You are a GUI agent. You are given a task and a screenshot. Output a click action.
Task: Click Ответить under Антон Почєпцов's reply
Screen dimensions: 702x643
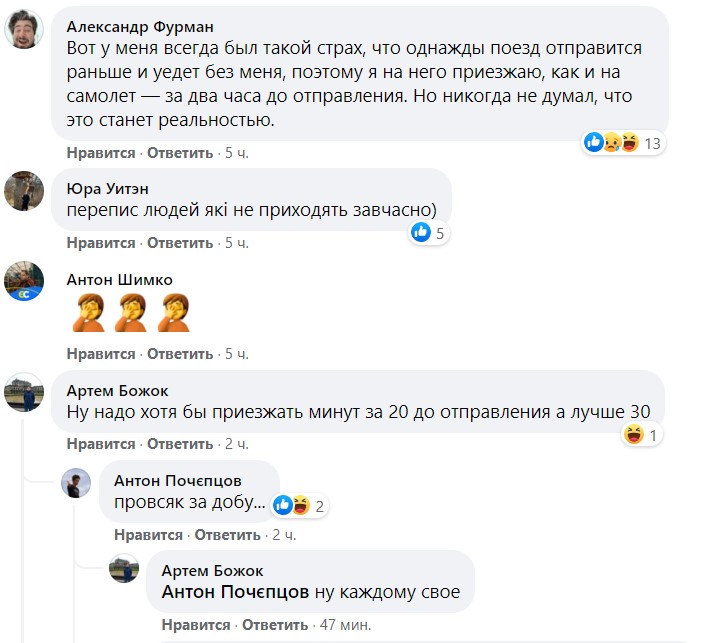point(228,535)
